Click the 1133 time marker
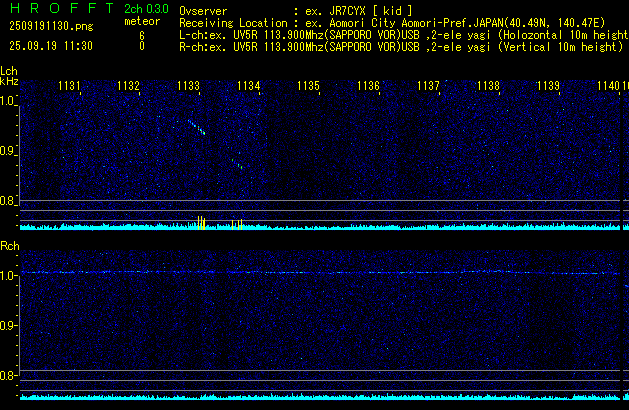 [188, 87]
